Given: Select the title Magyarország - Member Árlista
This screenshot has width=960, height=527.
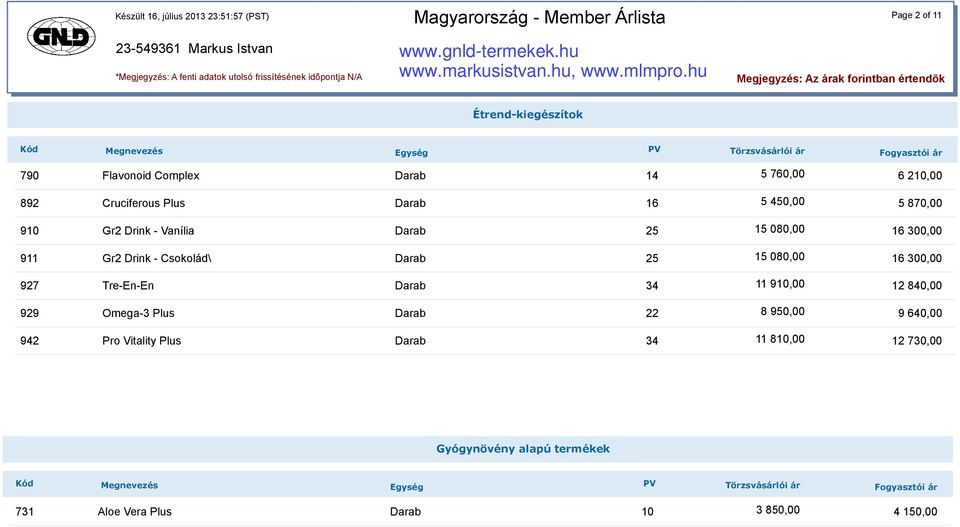Looking at the screenshot, I should [539, 17].
